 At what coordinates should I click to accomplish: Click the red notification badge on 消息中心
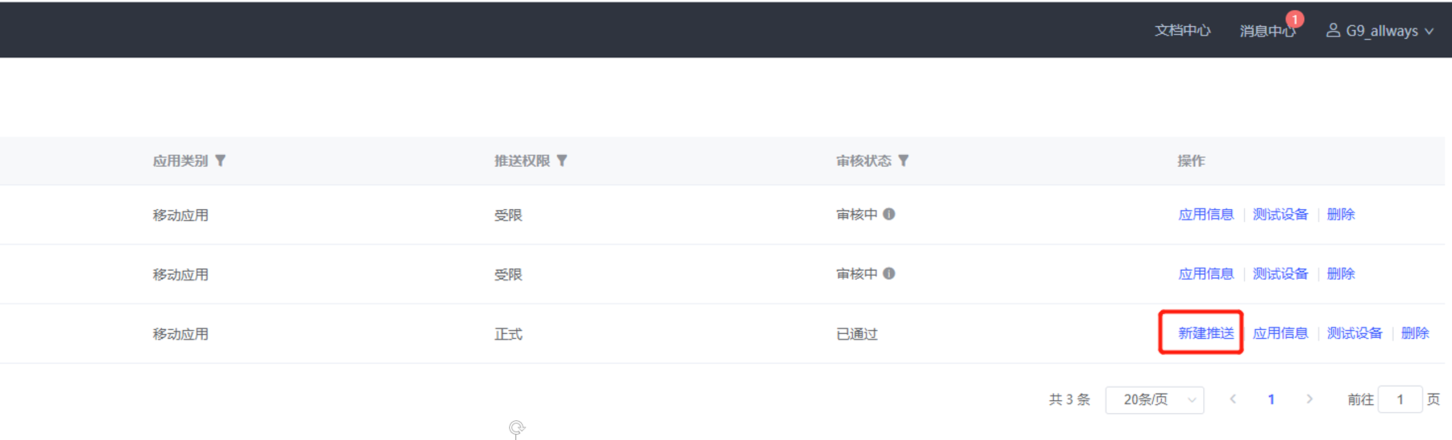pos(1295,19)
